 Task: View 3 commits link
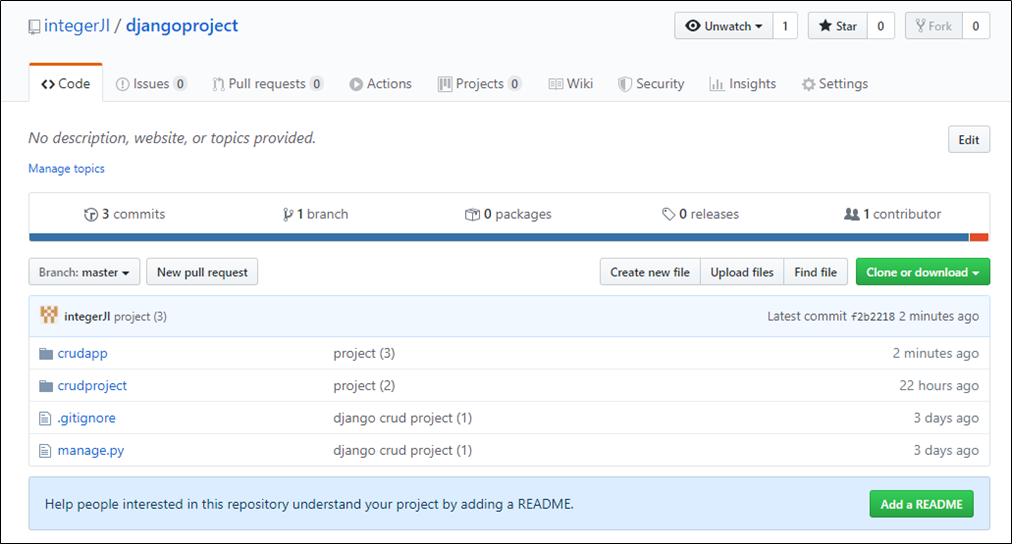tap(125, 214)
